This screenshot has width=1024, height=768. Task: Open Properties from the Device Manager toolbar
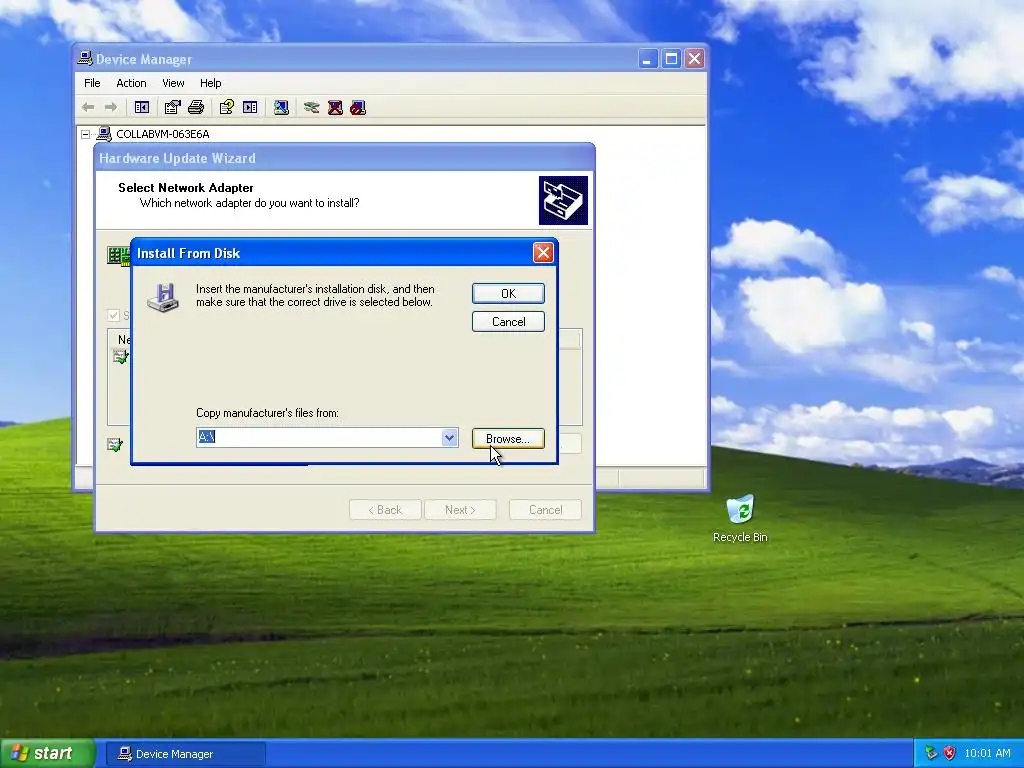tap(172, 107)
